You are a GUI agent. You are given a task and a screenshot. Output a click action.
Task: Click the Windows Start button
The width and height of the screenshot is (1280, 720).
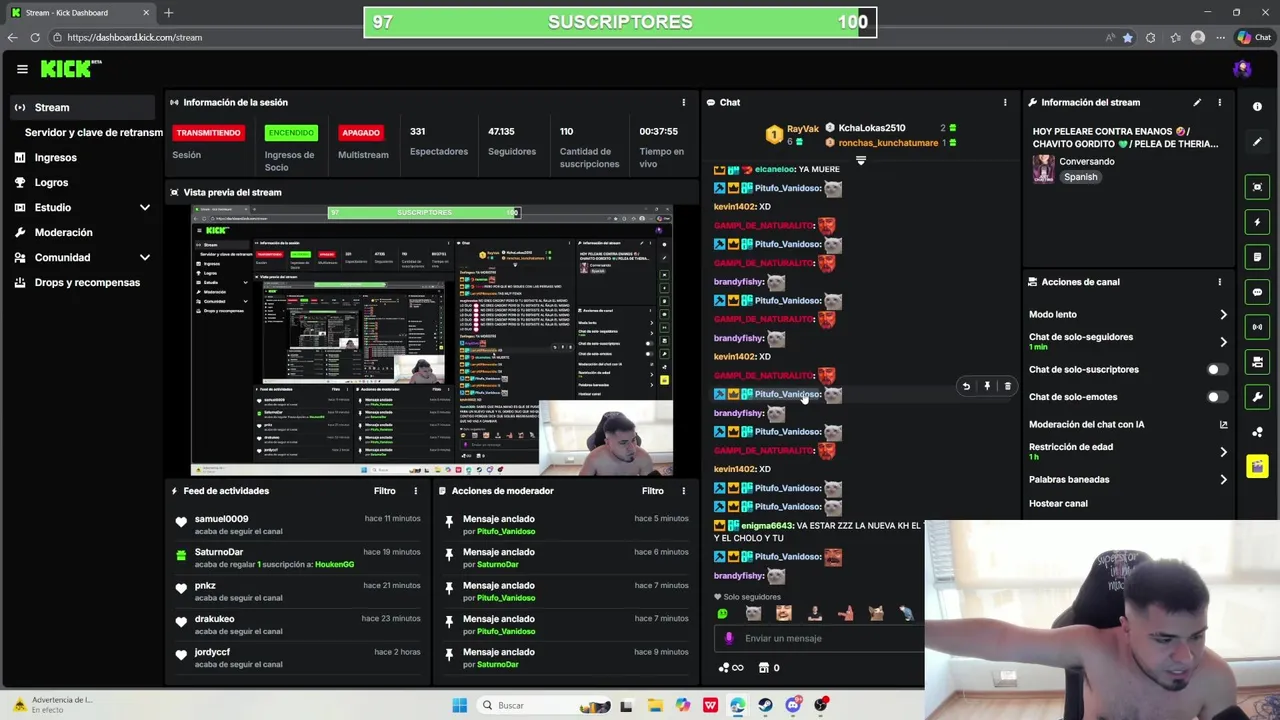pyautogui.click(x=459, y=705)
